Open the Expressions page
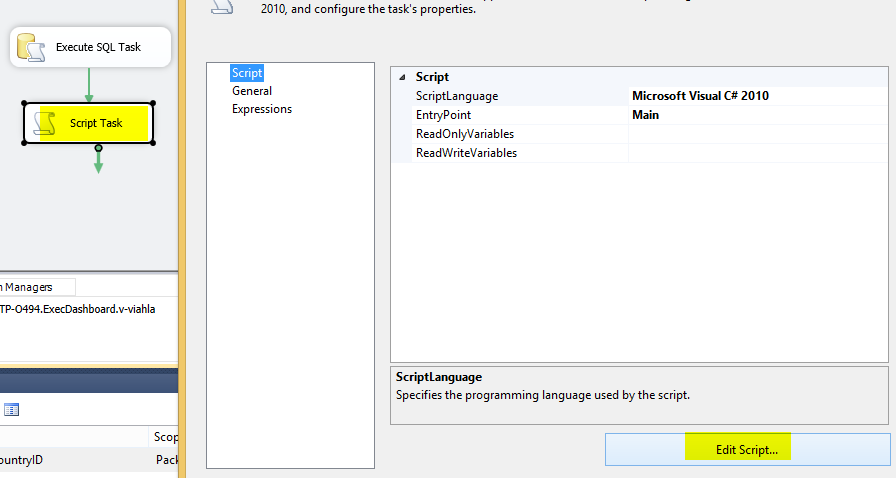The image size is (896, 478). click(x=262, y=109)
